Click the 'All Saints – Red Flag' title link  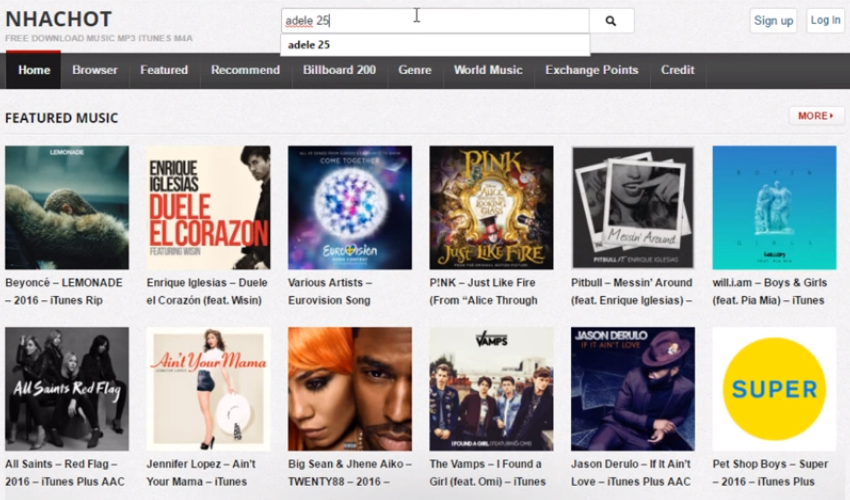click(x=65, y=472)
